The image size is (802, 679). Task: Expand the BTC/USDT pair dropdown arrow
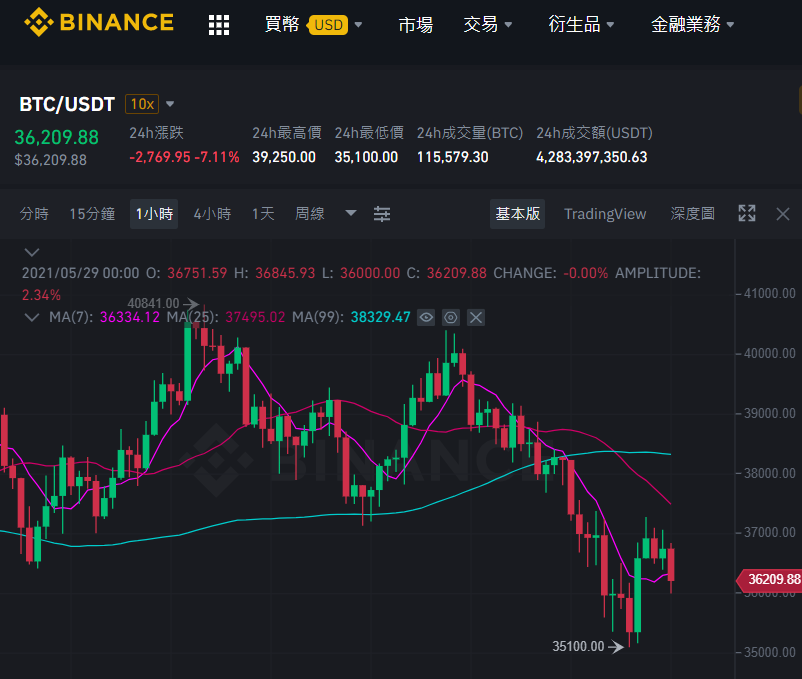pyautogui.click(x=170, y=104)
